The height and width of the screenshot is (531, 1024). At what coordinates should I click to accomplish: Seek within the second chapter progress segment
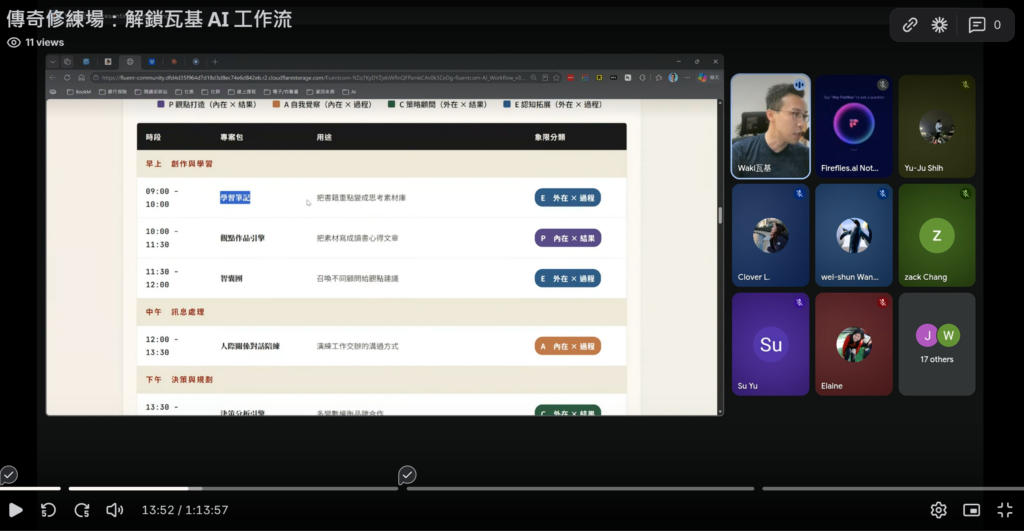pos(233,488)
